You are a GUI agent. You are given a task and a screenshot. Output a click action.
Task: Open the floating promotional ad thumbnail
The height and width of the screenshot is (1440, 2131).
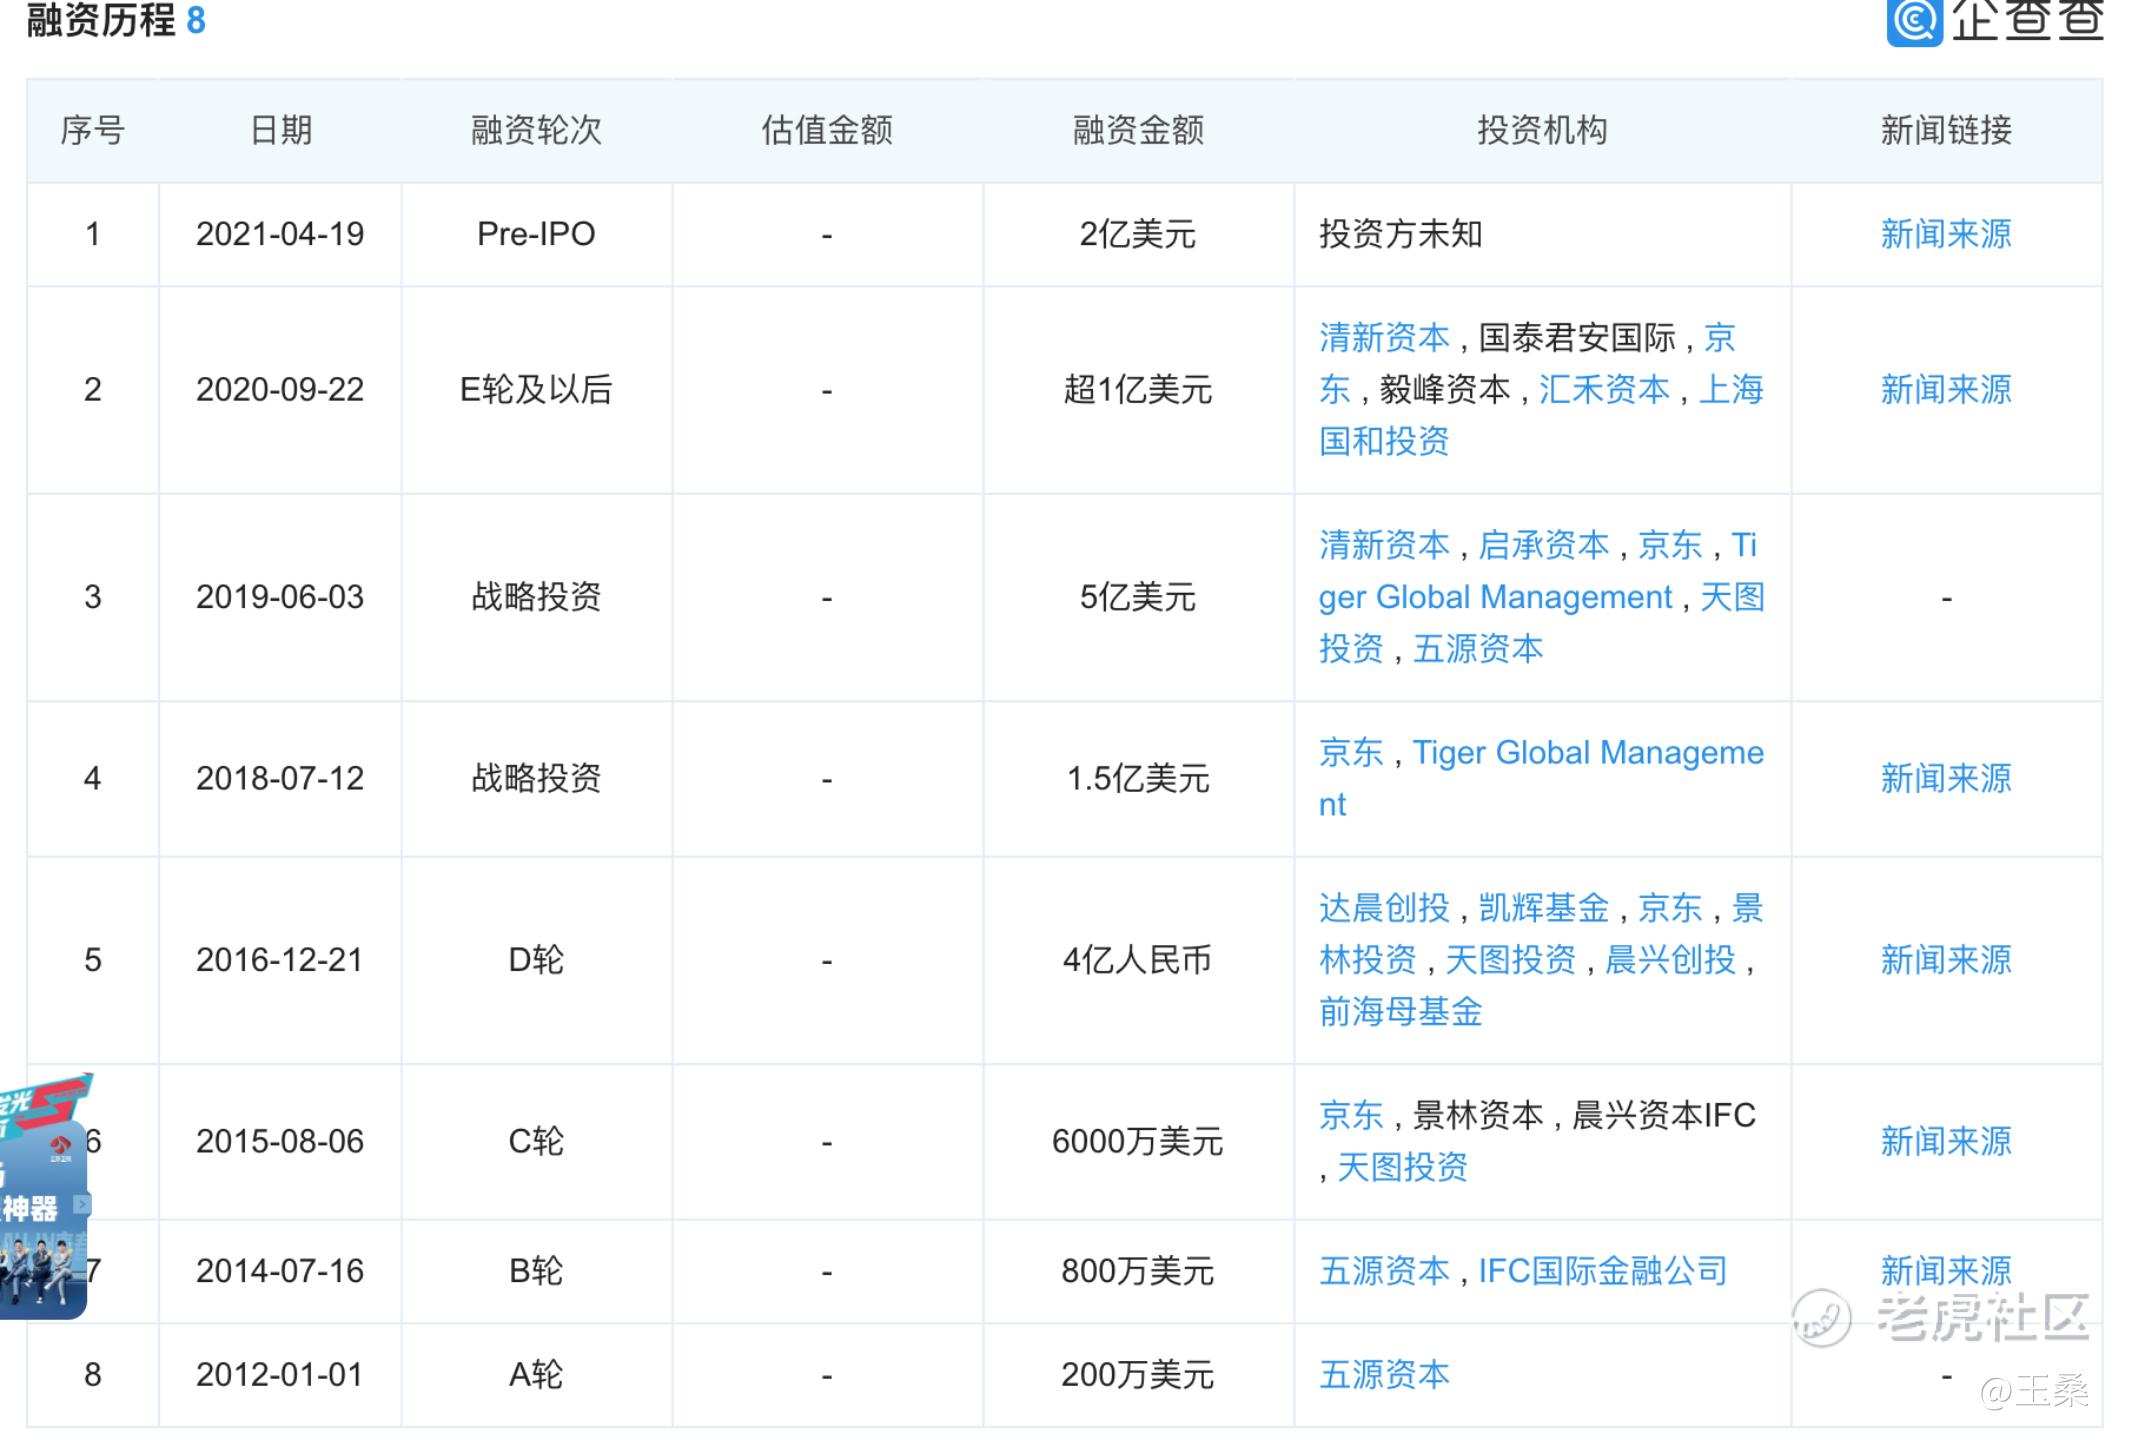point(44,1196)
